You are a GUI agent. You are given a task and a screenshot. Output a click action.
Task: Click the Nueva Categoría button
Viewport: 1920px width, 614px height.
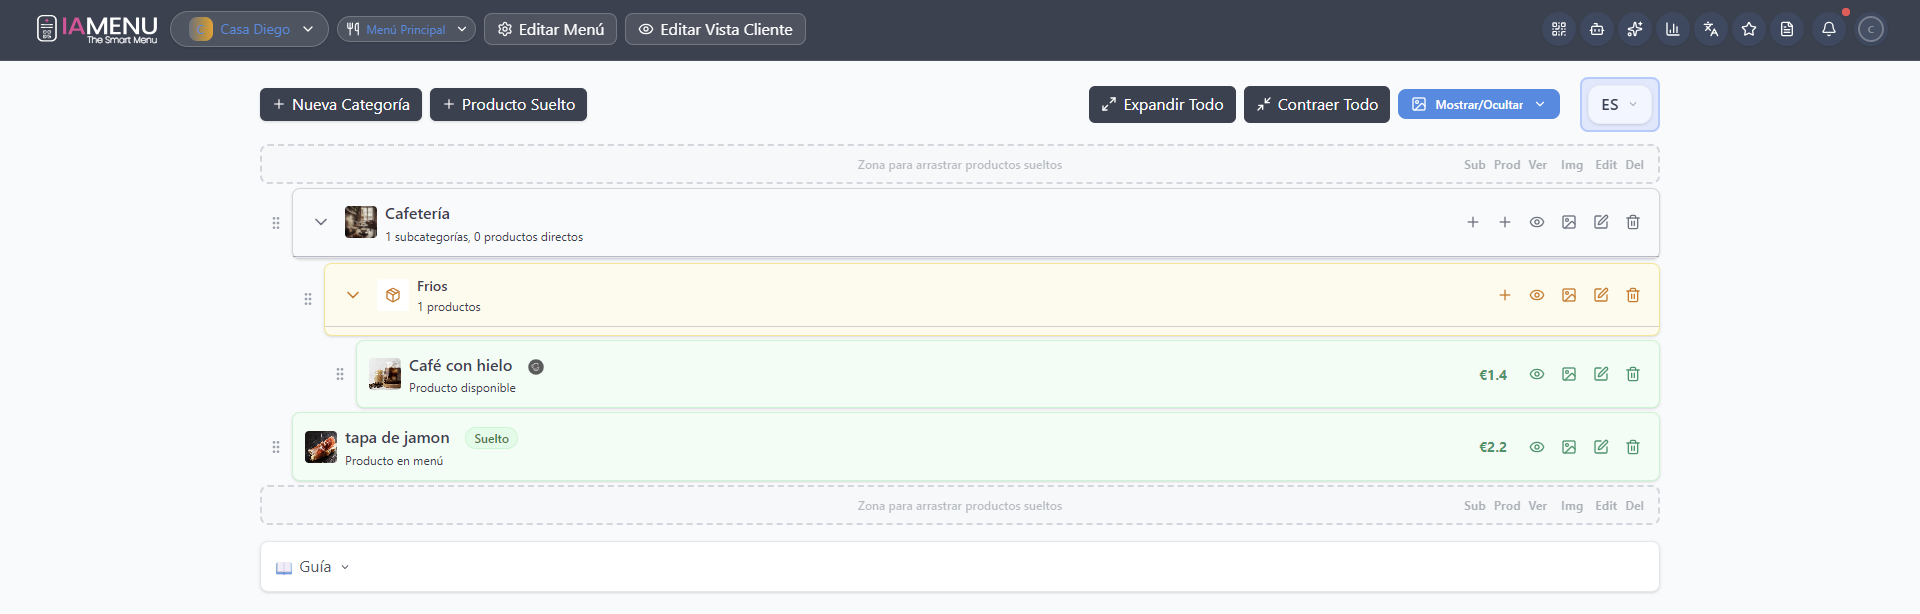[x=341, y=105]
